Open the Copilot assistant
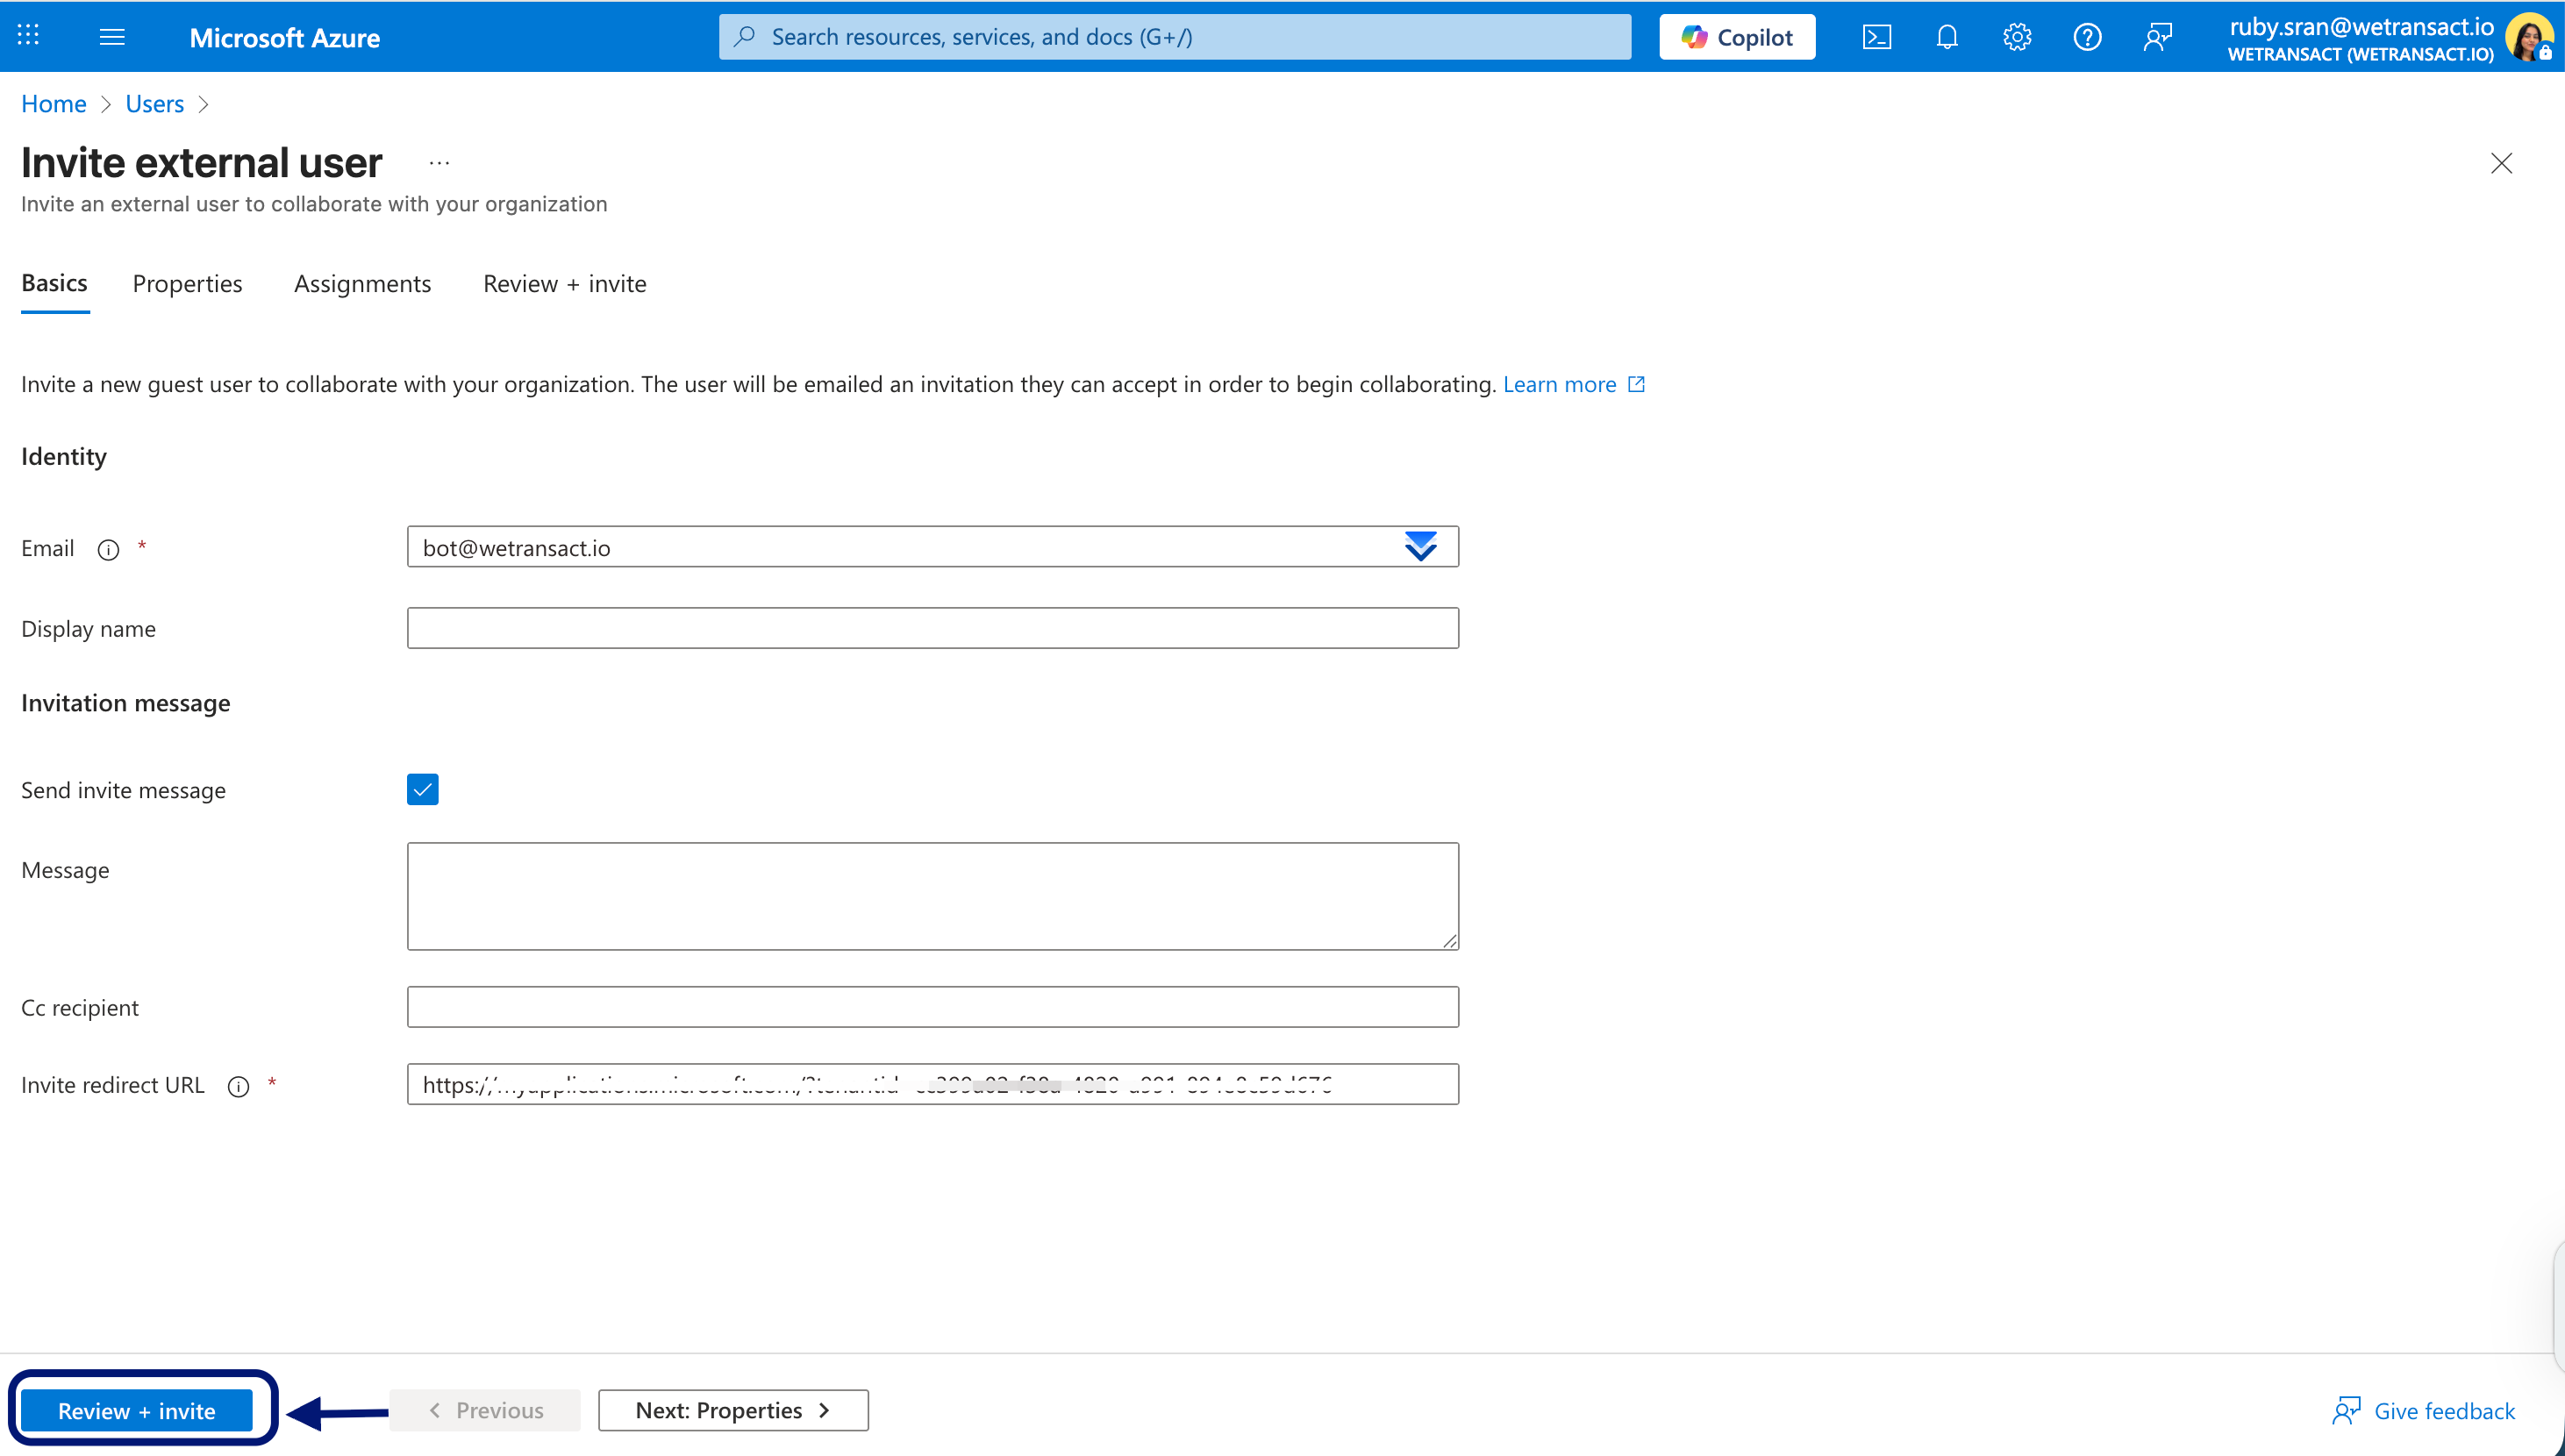 pos(1737,37)
